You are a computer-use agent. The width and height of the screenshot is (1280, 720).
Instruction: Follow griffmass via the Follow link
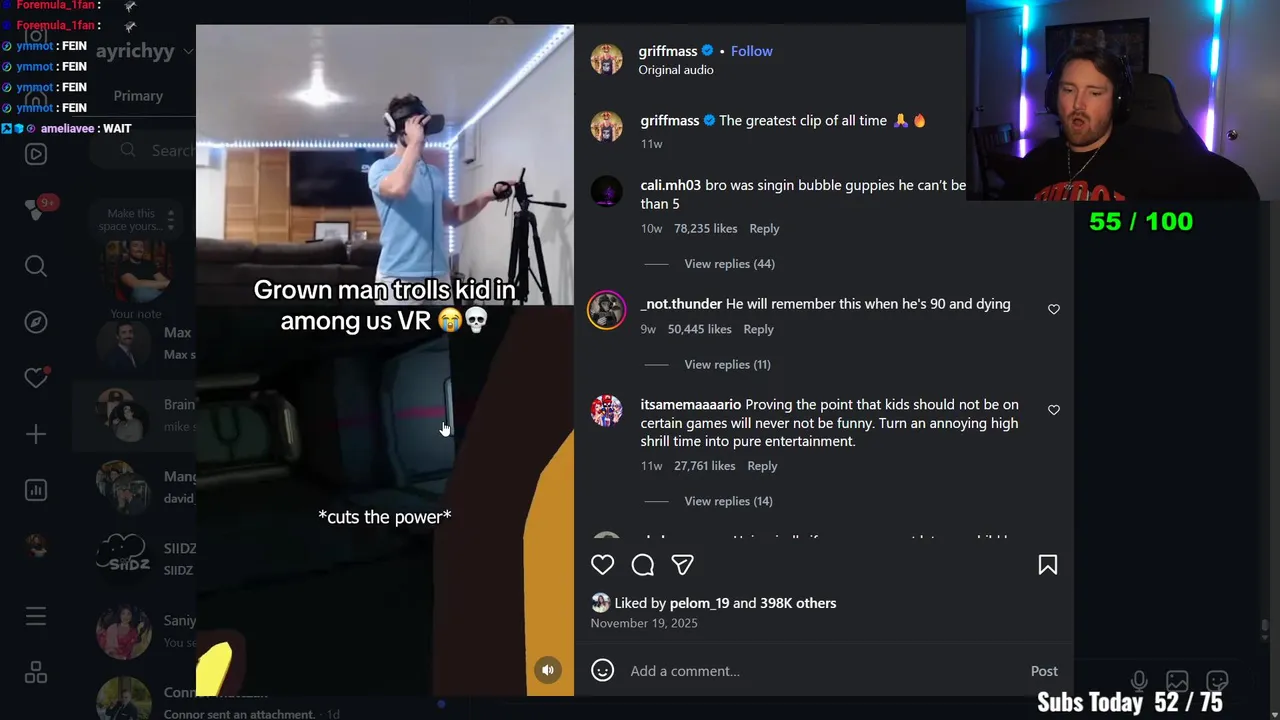751,51
